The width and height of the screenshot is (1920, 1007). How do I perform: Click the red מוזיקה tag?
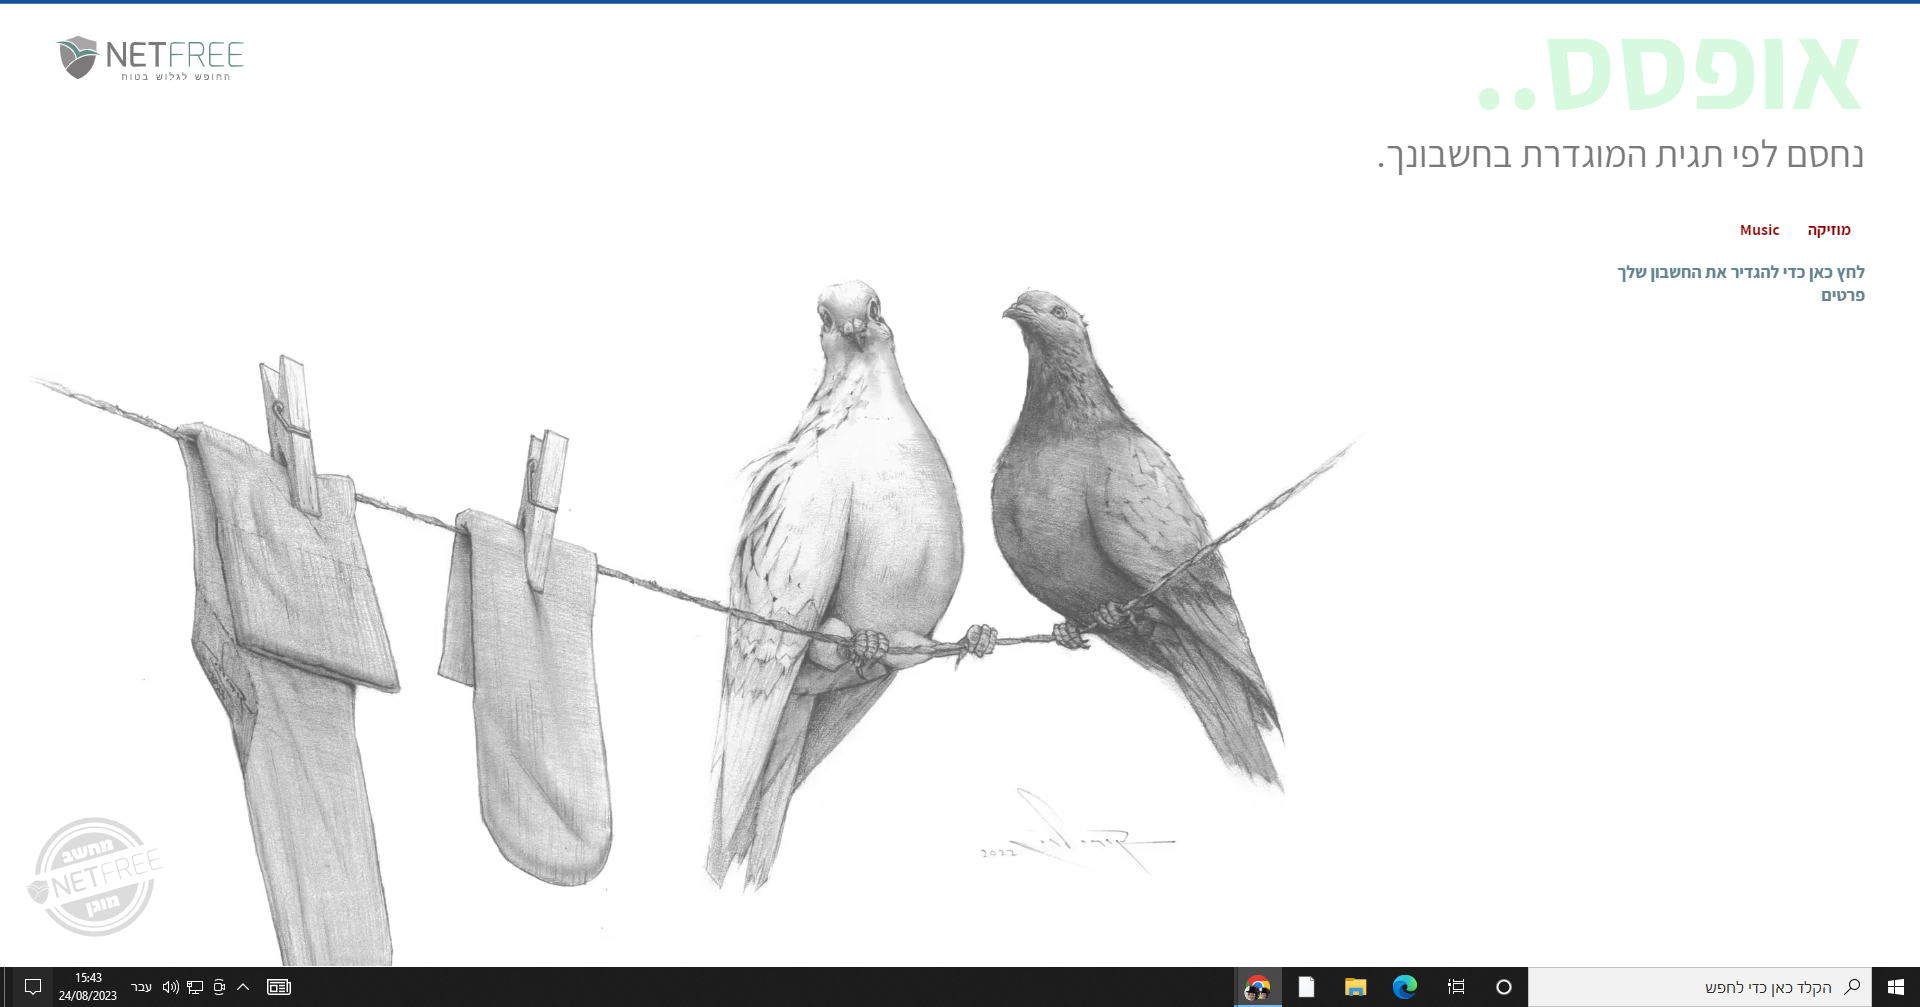click(x=1829, y=230)
